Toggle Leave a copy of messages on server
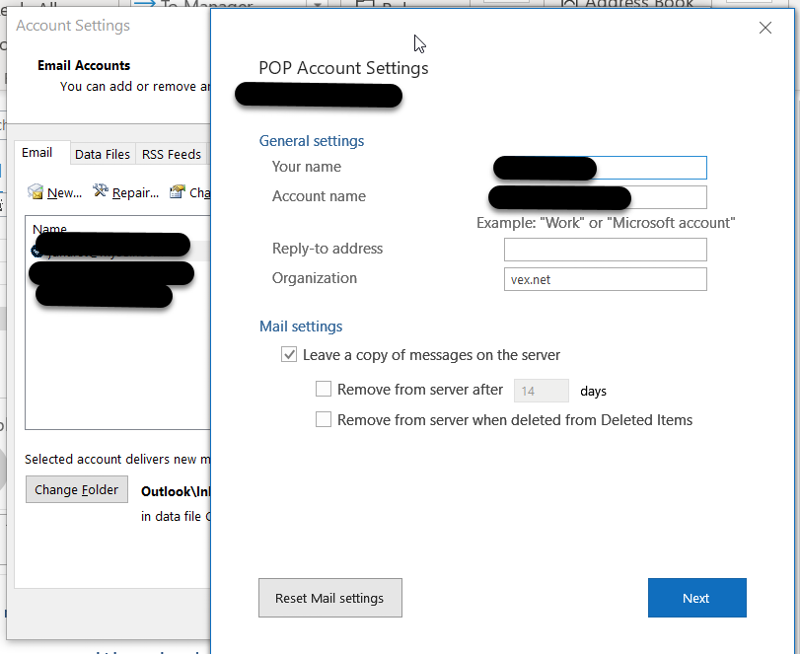This screenshot has height=654, width=800. (x=289, y=355)
